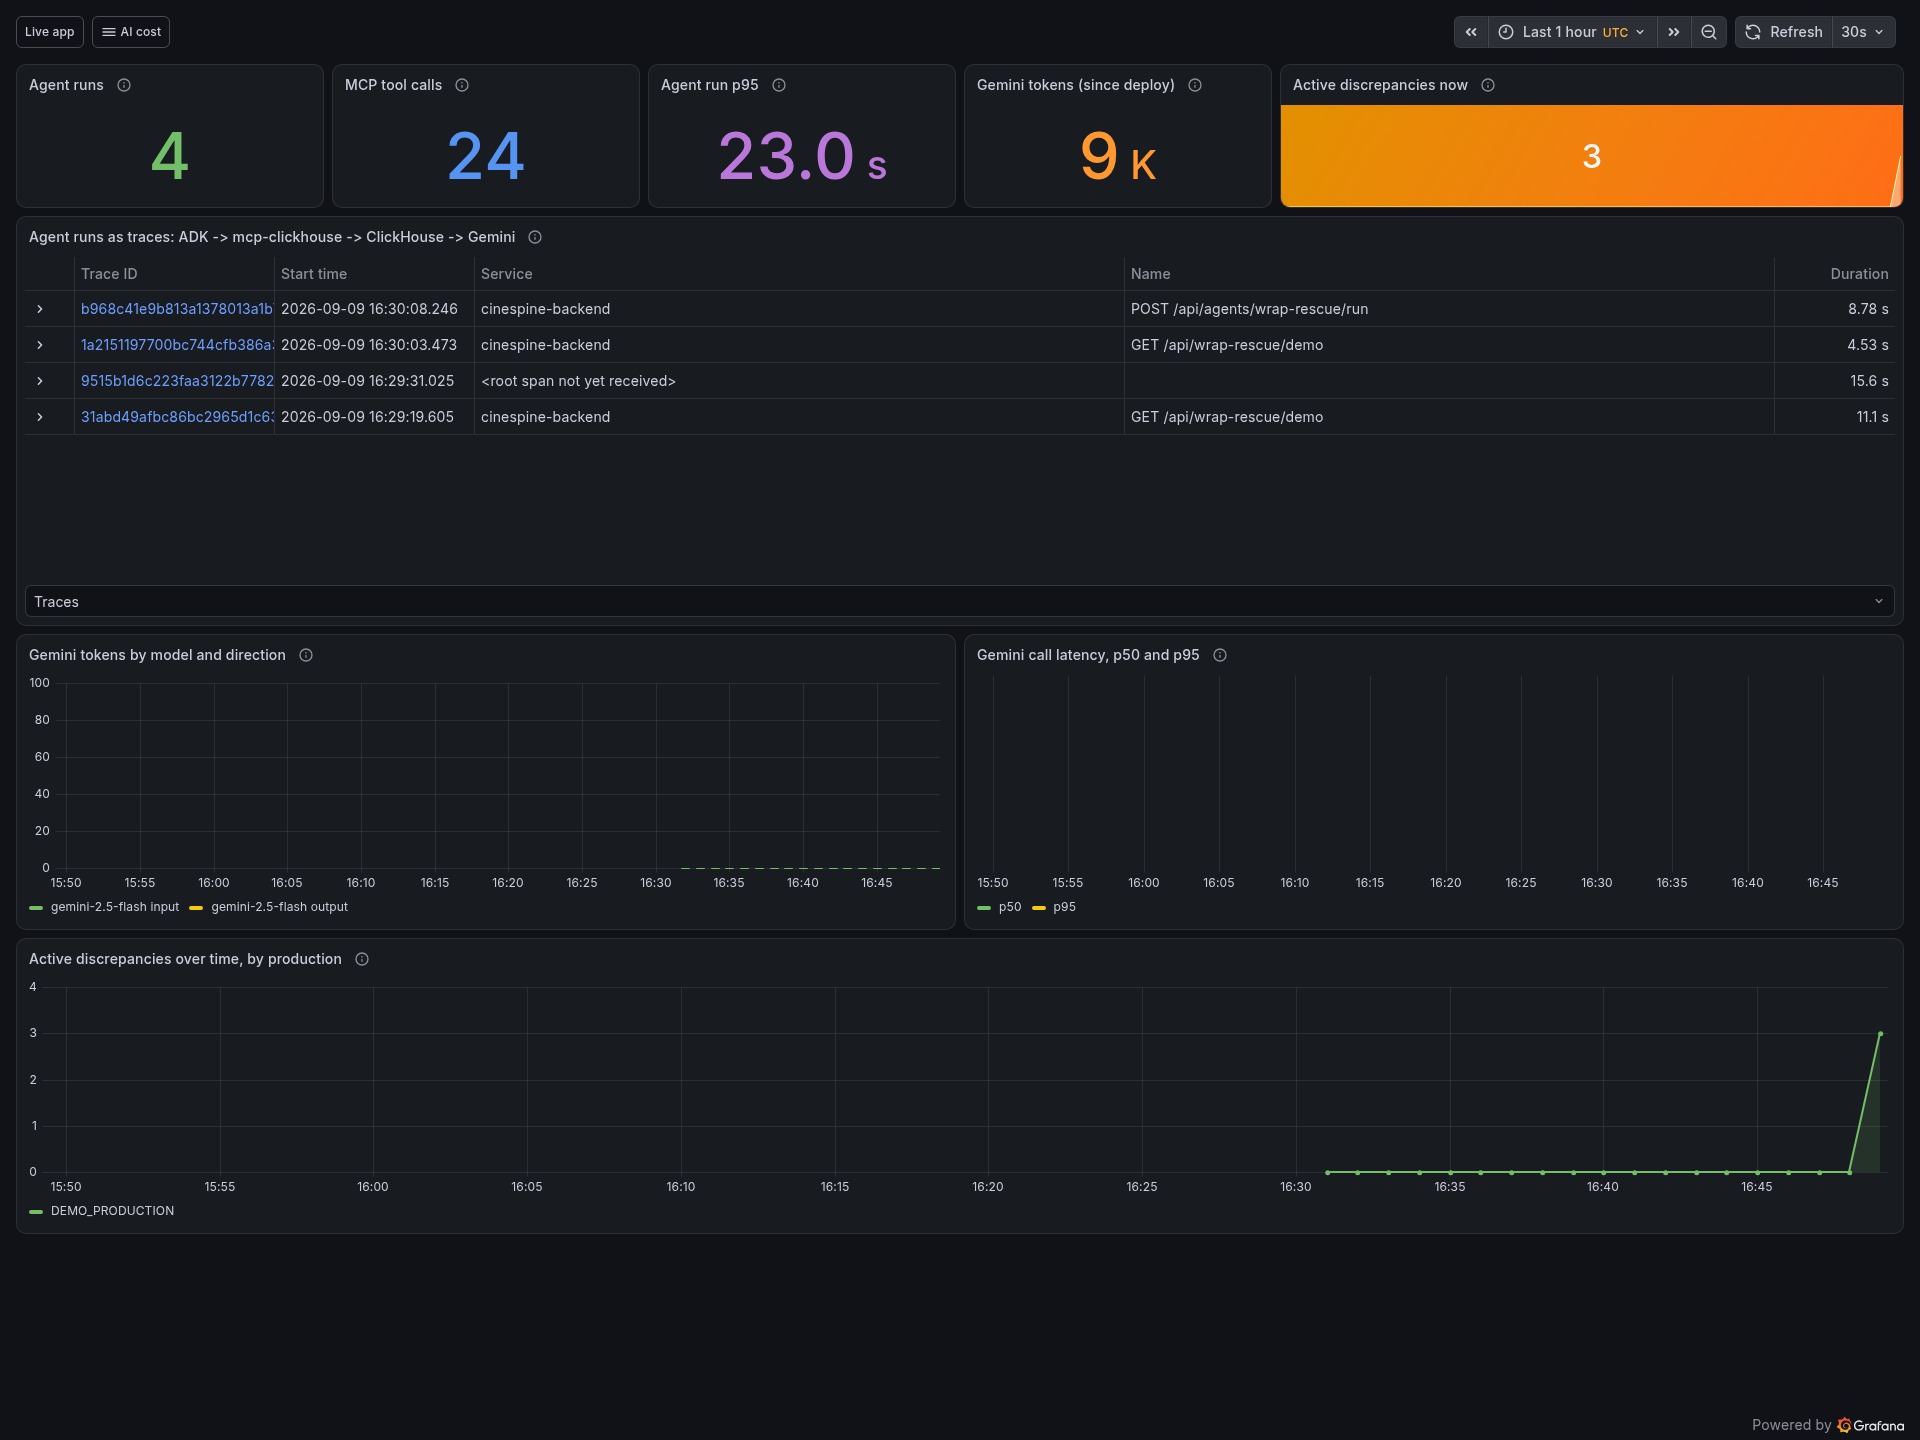This screenshot has width=1920, height=1440.
Task: Open the Grafana logo link
Action: [1871, 1425]
